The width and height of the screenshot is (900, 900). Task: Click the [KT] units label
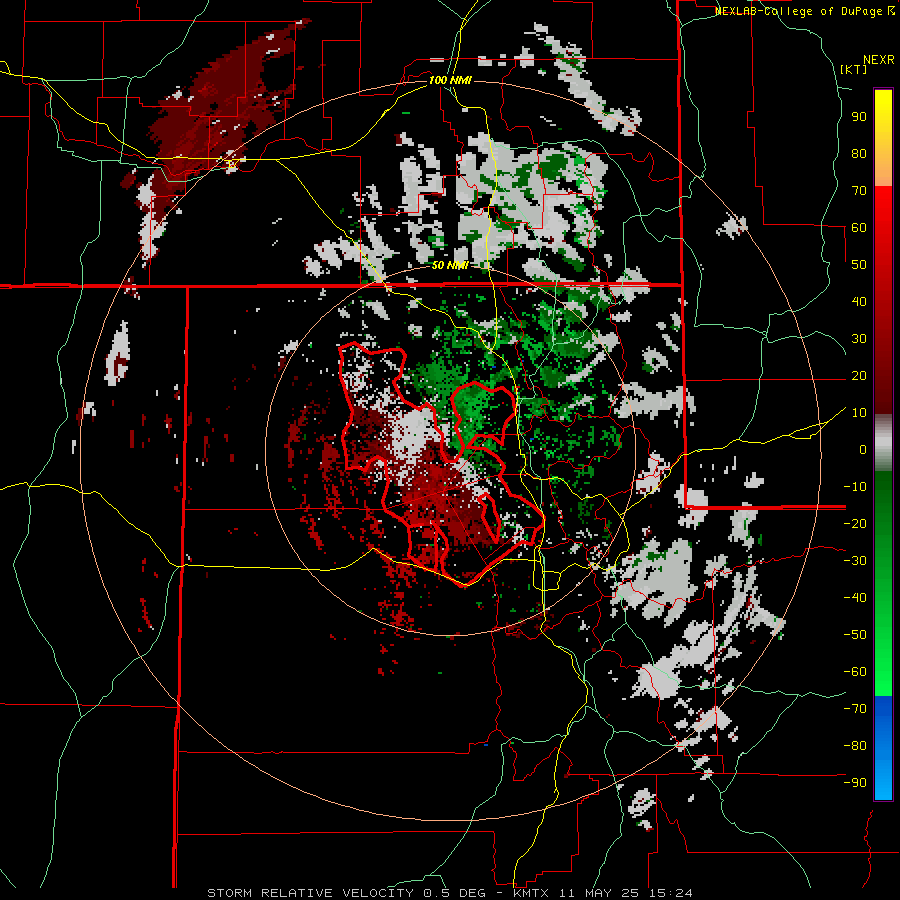pyautogui.click(x=853, y=69)
